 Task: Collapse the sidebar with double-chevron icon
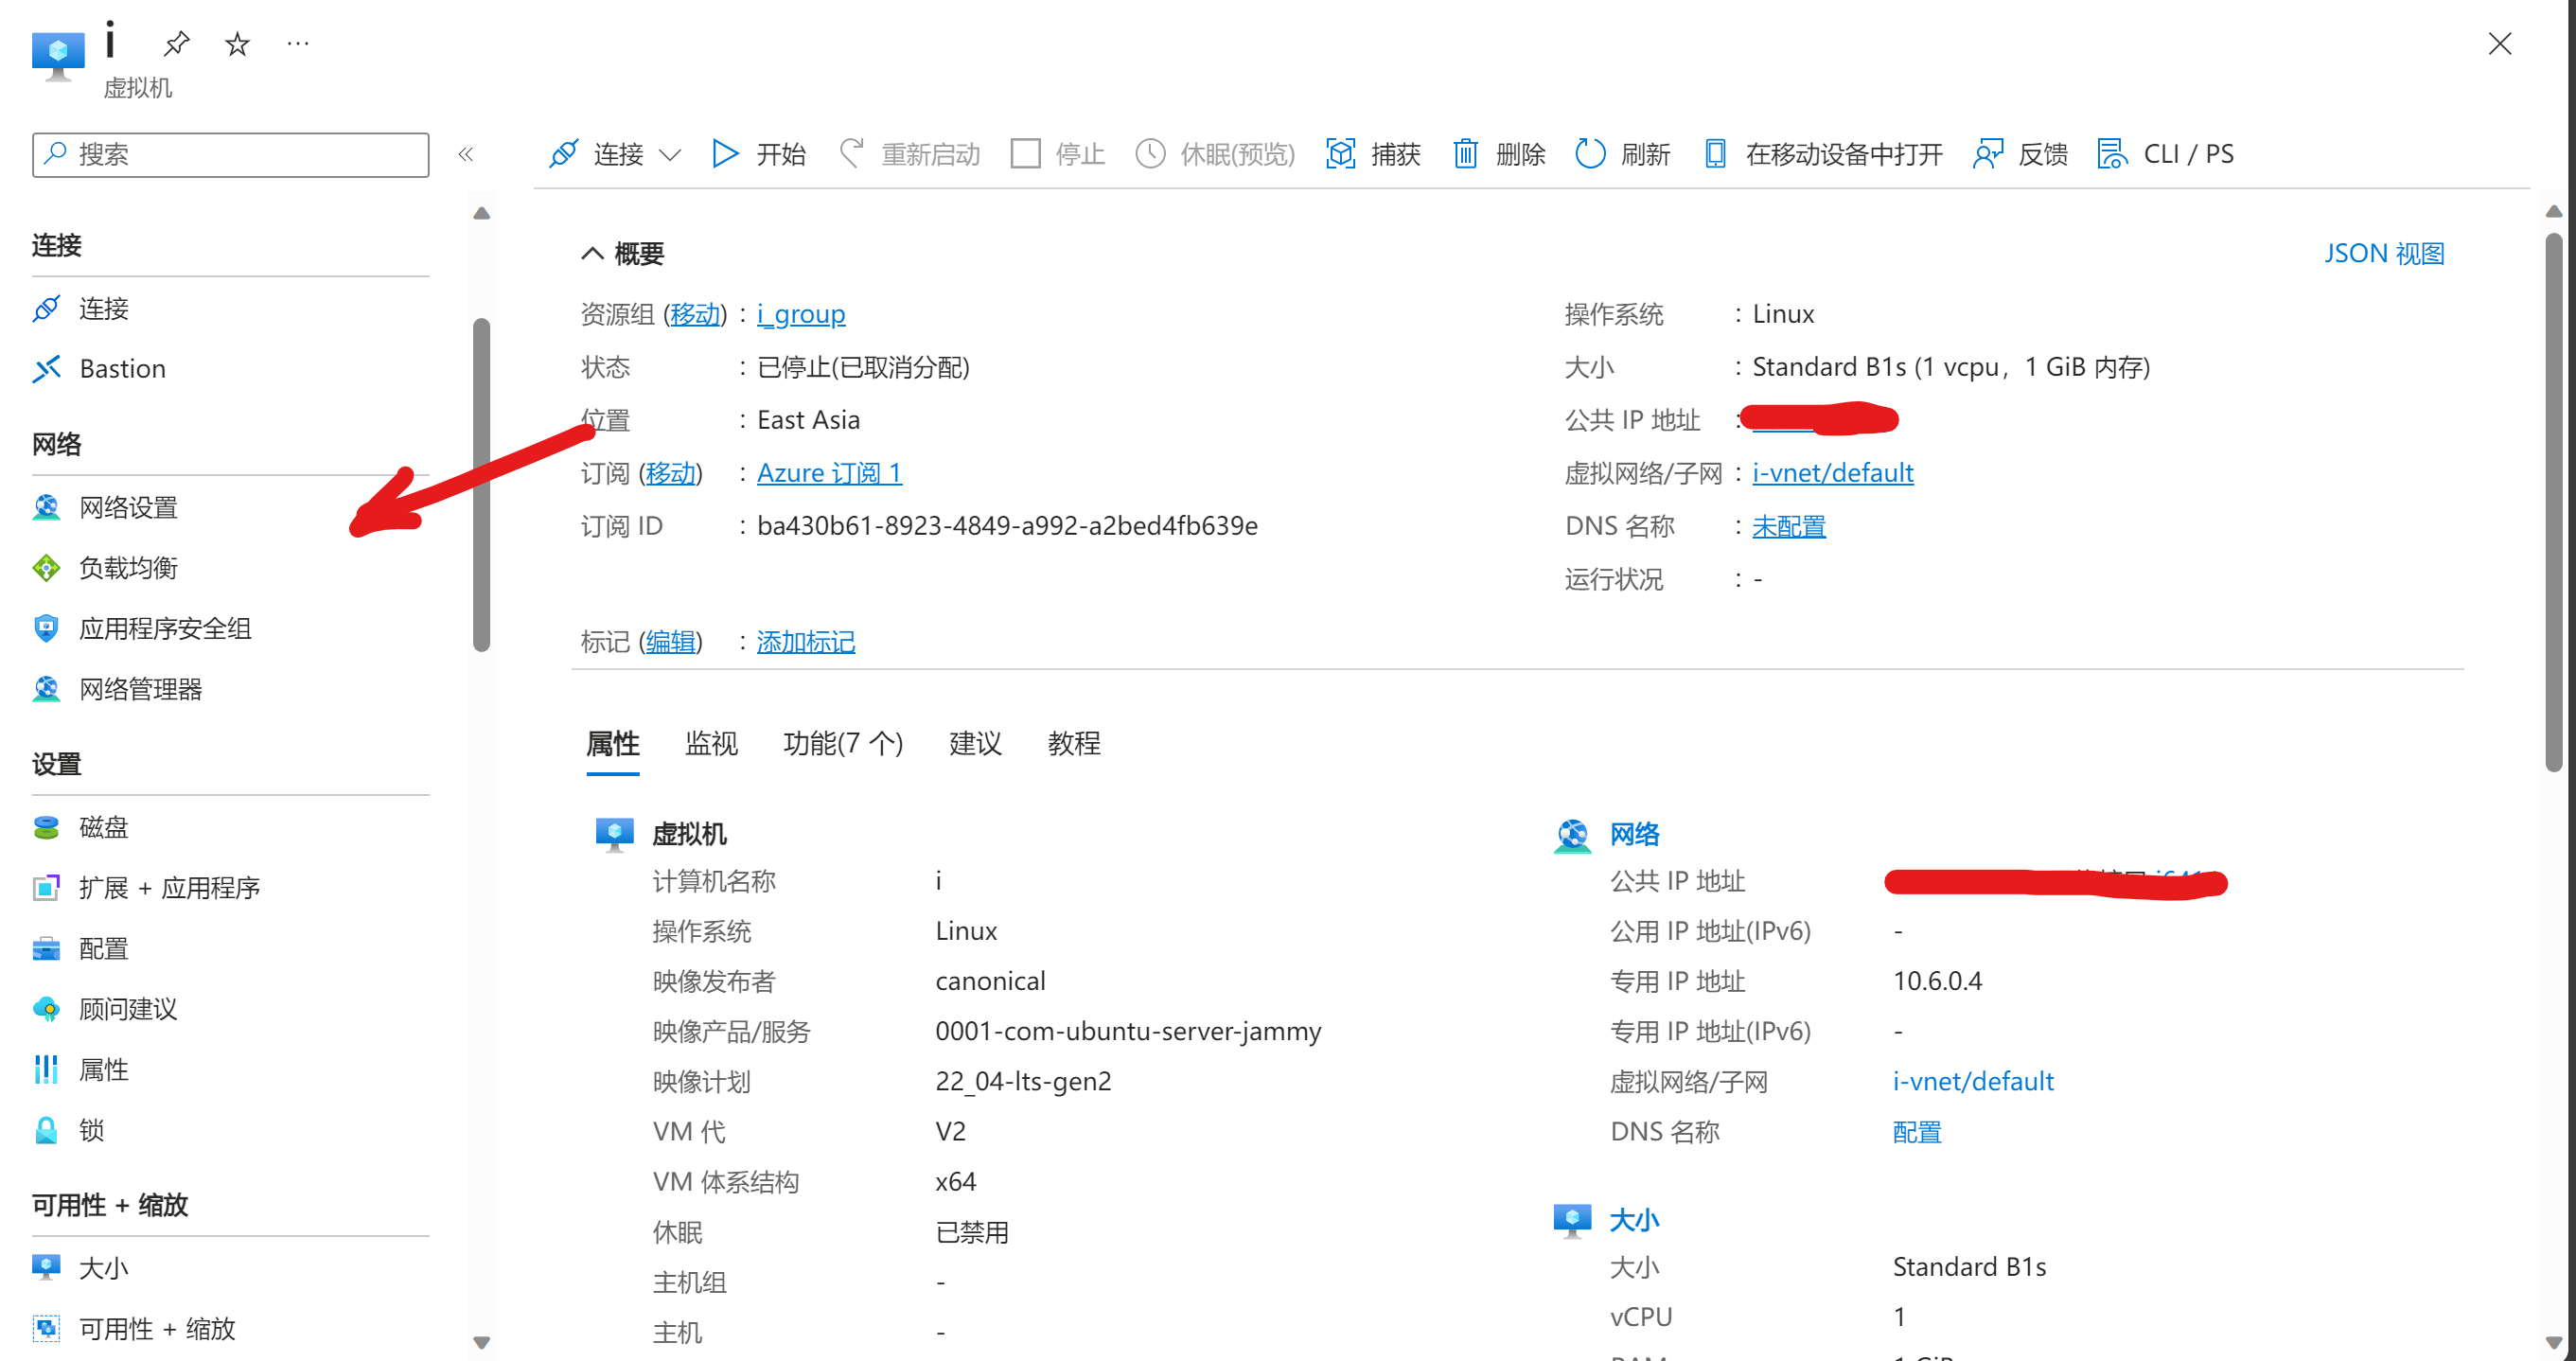tap(466, 154)
